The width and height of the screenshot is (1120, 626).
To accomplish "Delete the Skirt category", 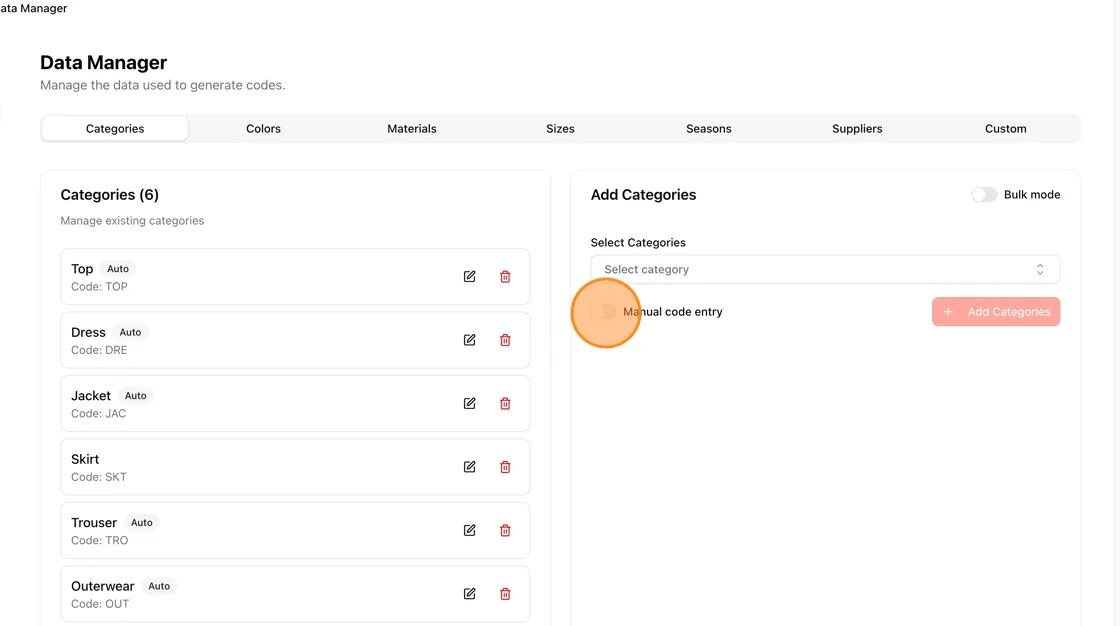I will tap(505, 467).
